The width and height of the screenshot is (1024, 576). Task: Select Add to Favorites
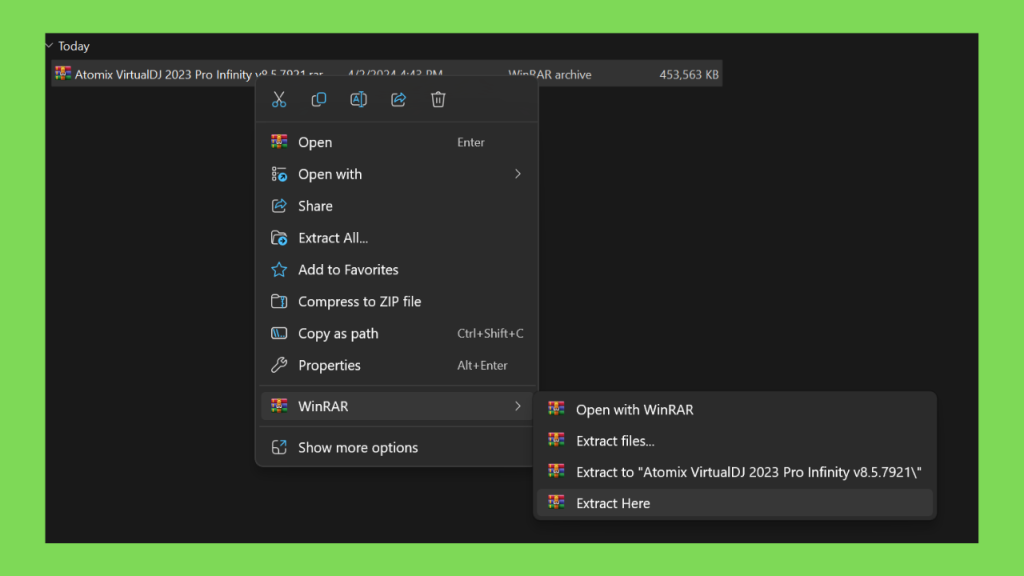(x=396, y=269)
